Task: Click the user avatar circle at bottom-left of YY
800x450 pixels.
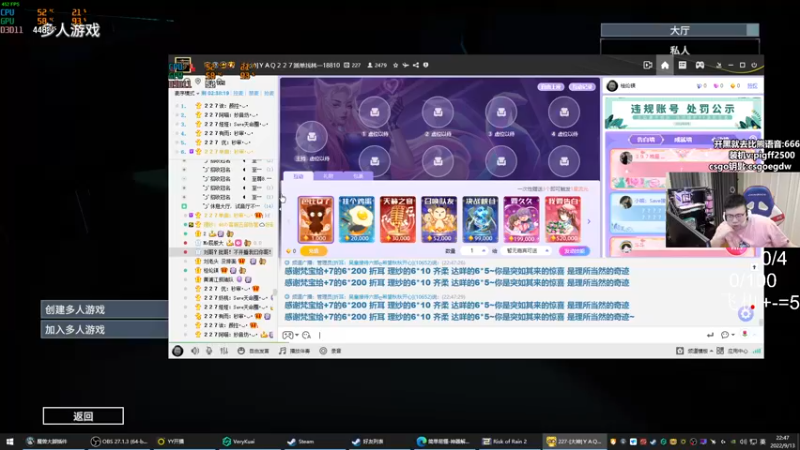Action: 178,351
